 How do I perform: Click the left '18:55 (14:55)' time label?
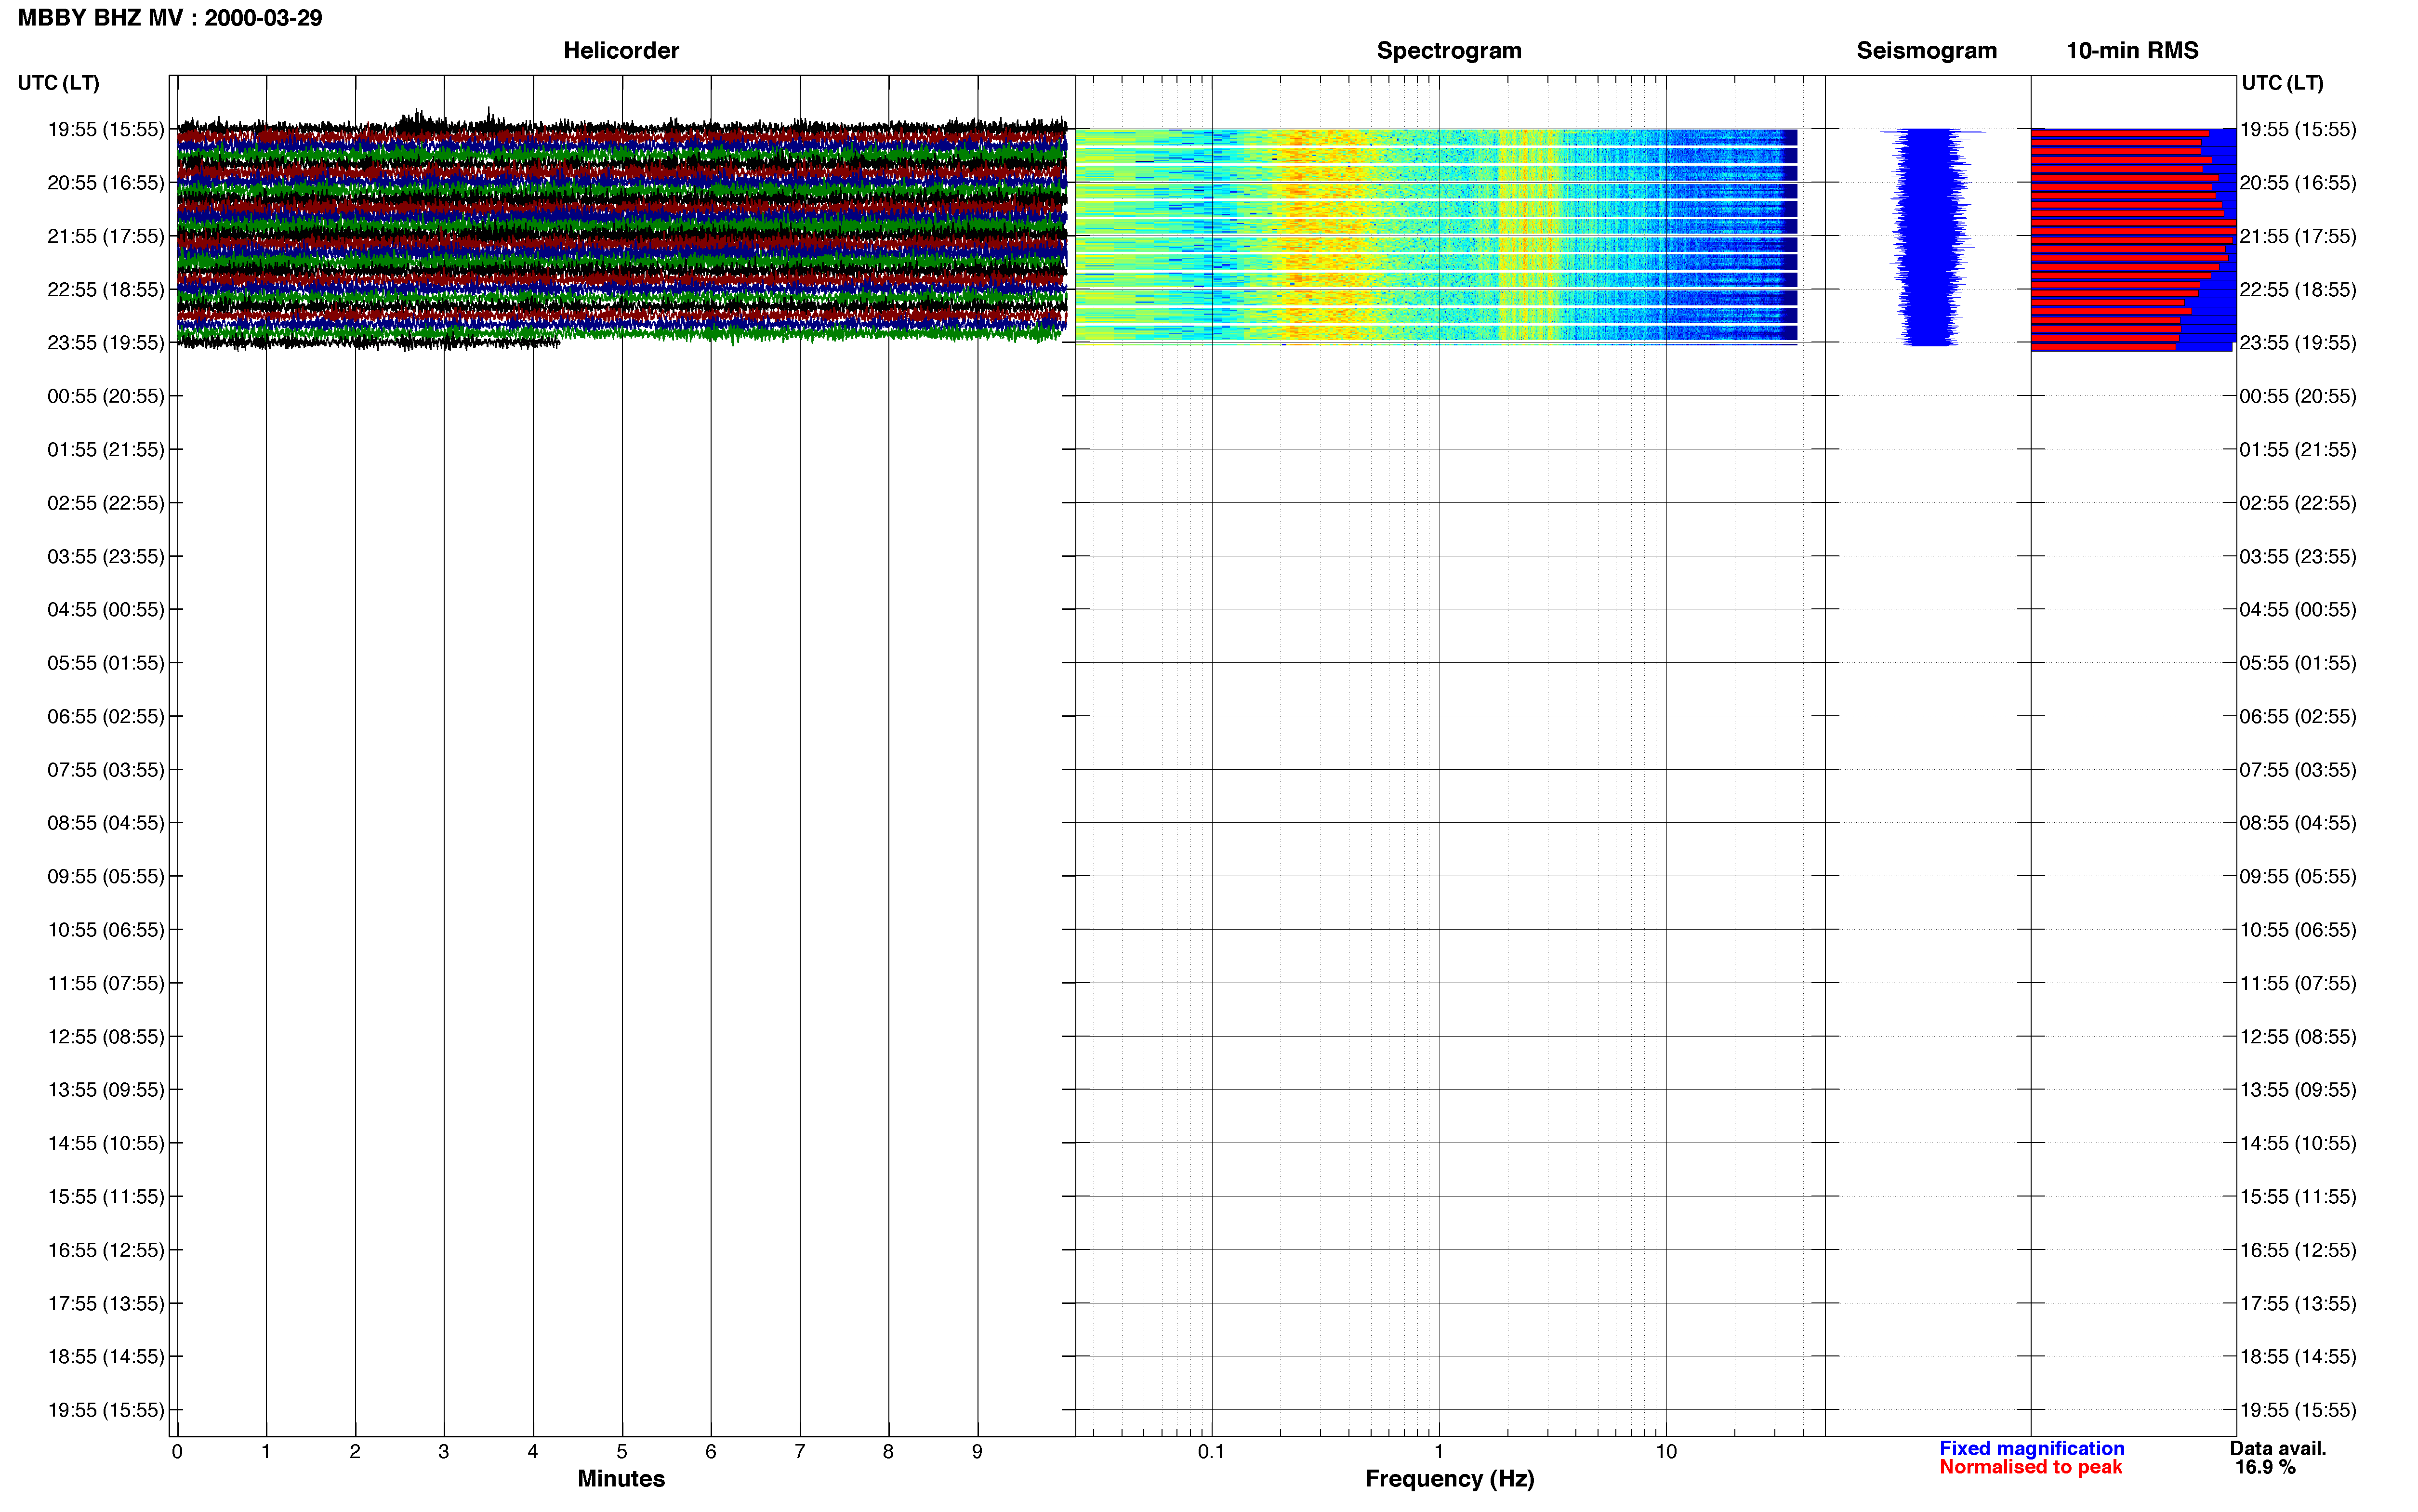pos(106,1356)
